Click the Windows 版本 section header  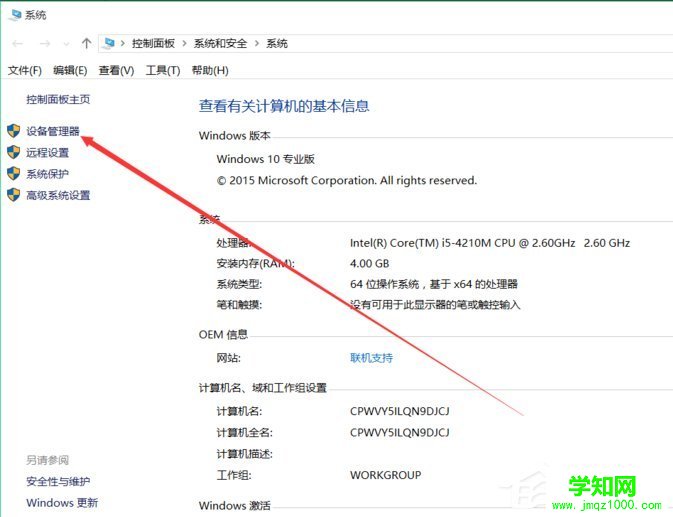coord(235,136)
